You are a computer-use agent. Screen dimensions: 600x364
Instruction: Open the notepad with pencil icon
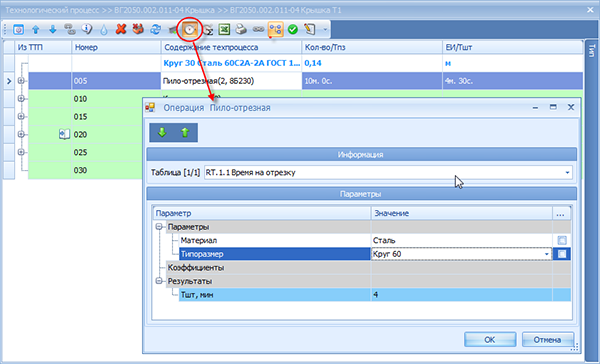click(310, 29)
